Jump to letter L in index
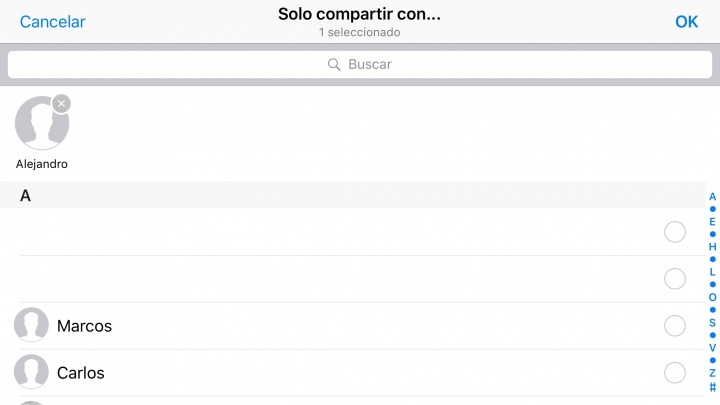 point(712,272)
